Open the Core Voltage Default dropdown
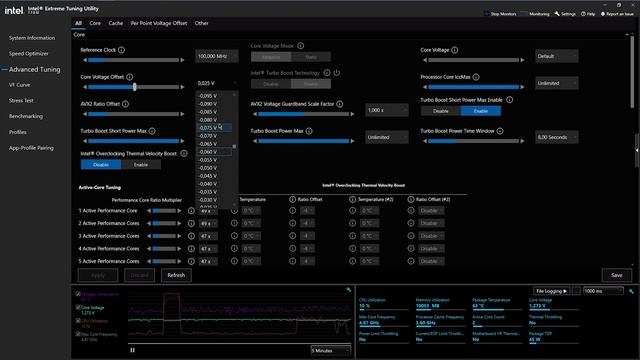 coord(556,56)
